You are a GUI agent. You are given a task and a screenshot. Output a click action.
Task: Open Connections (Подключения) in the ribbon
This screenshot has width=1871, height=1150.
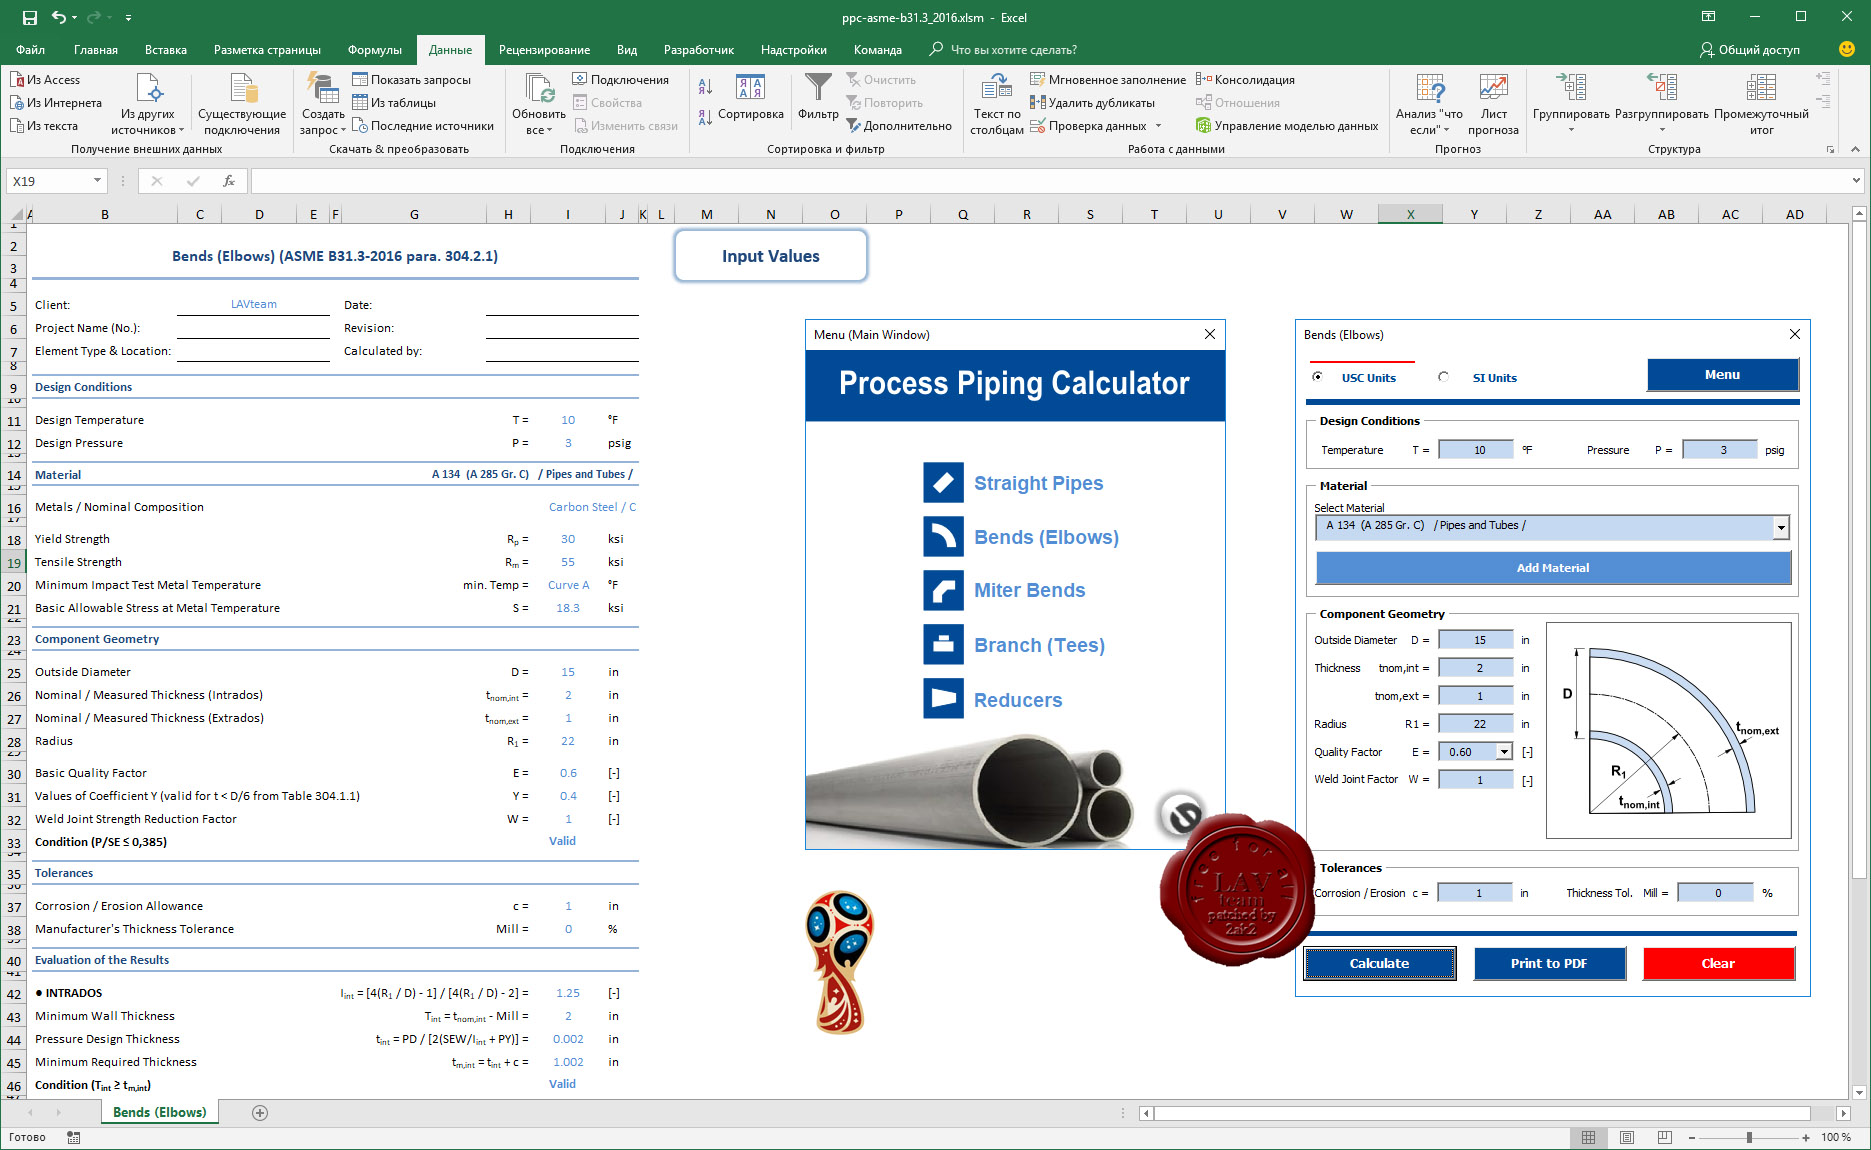pyautogui.click(x=621, y=80)
